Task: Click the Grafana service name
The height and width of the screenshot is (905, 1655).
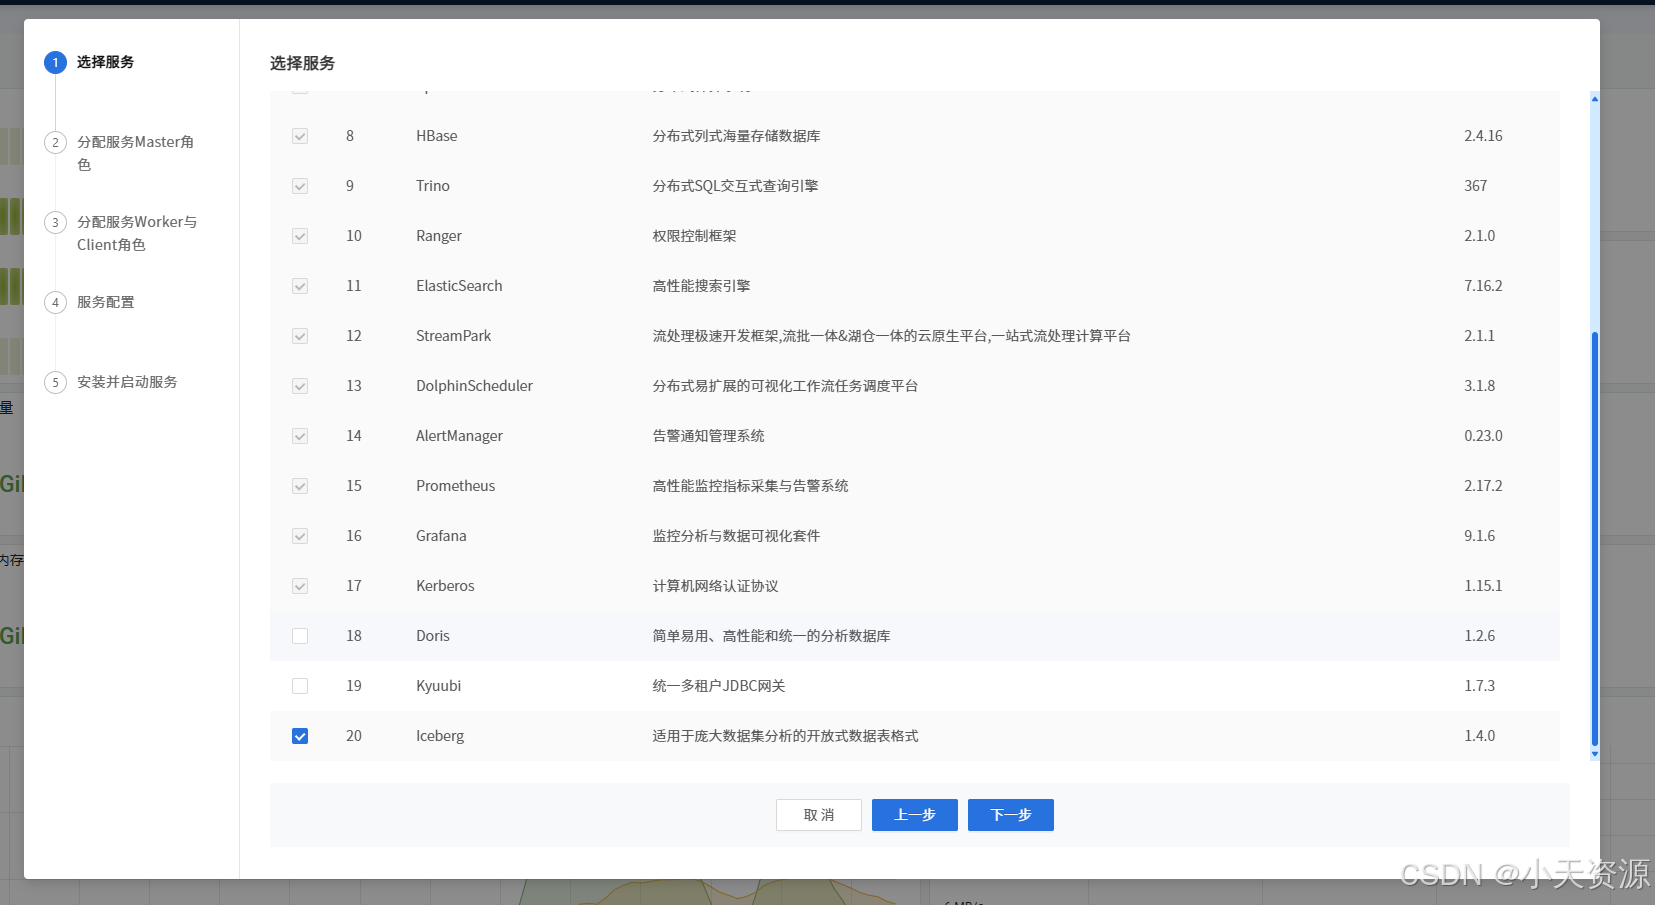Action: (441, 536)
